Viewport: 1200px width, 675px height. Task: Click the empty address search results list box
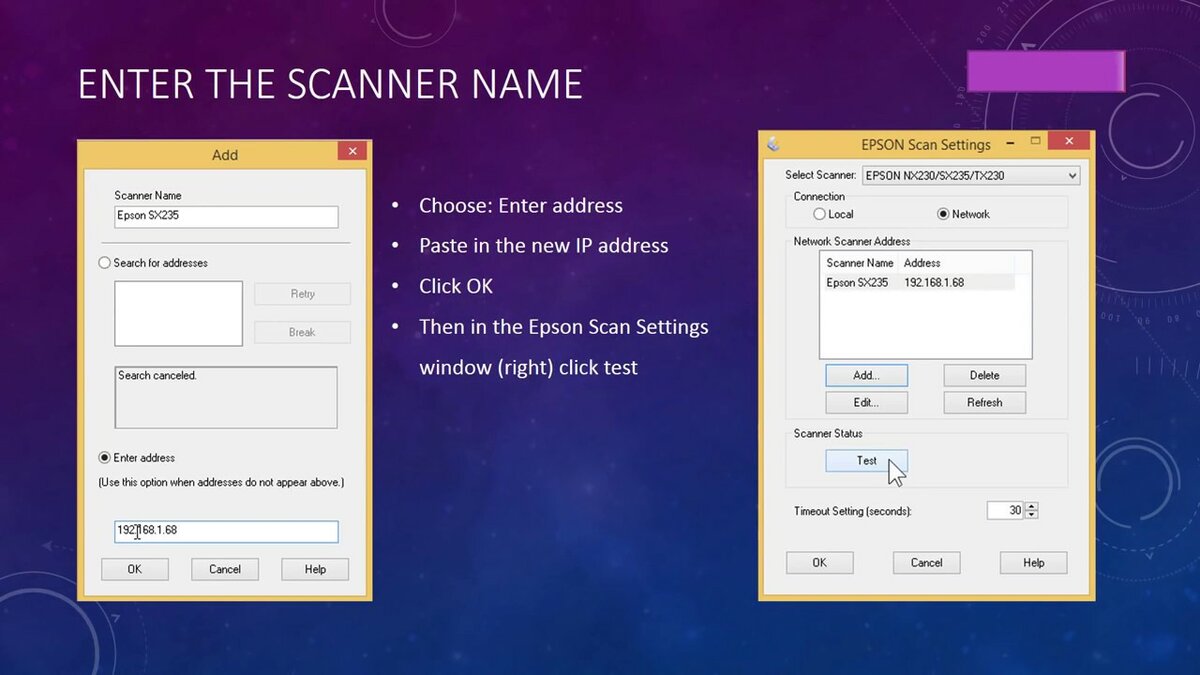point(178,313)
